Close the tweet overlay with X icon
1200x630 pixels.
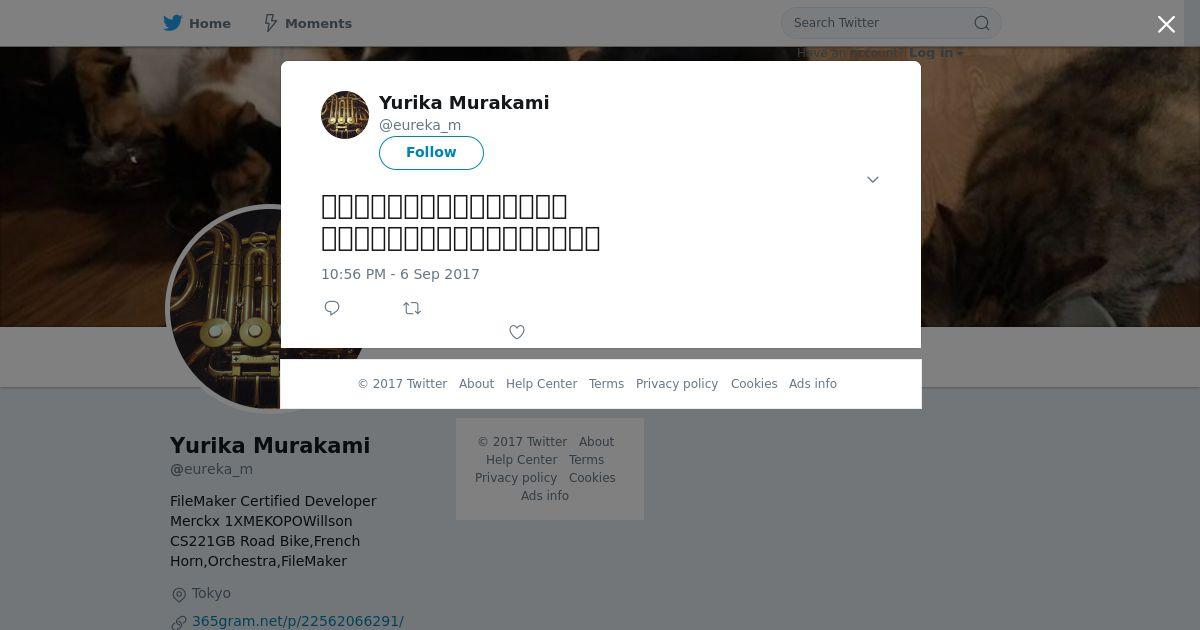click(1166, 24)
